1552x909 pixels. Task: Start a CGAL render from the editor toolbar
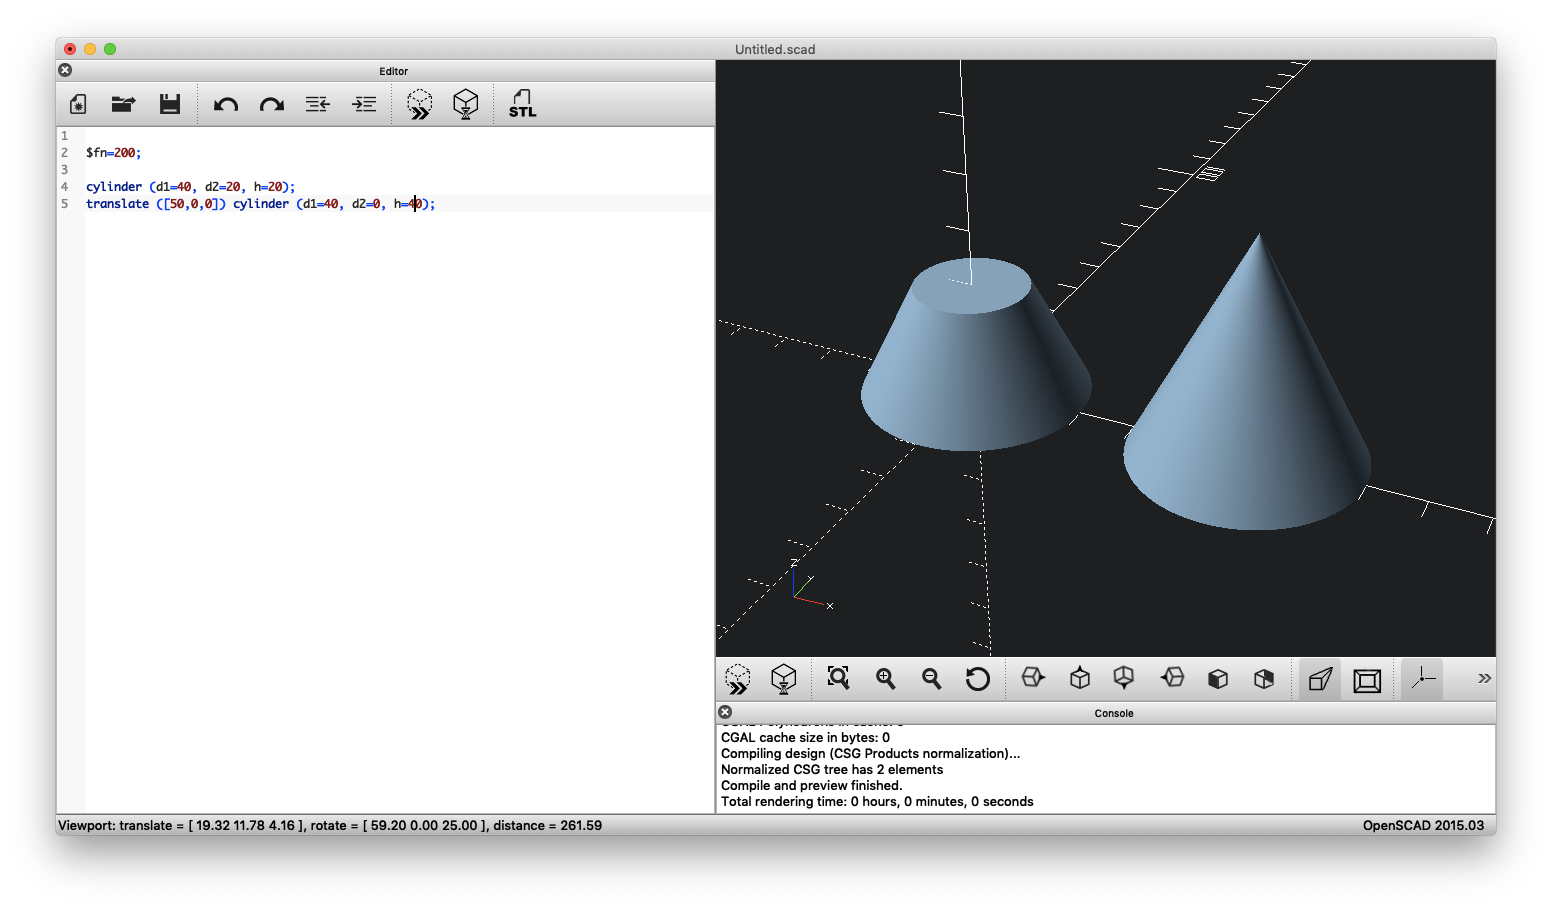465,103
